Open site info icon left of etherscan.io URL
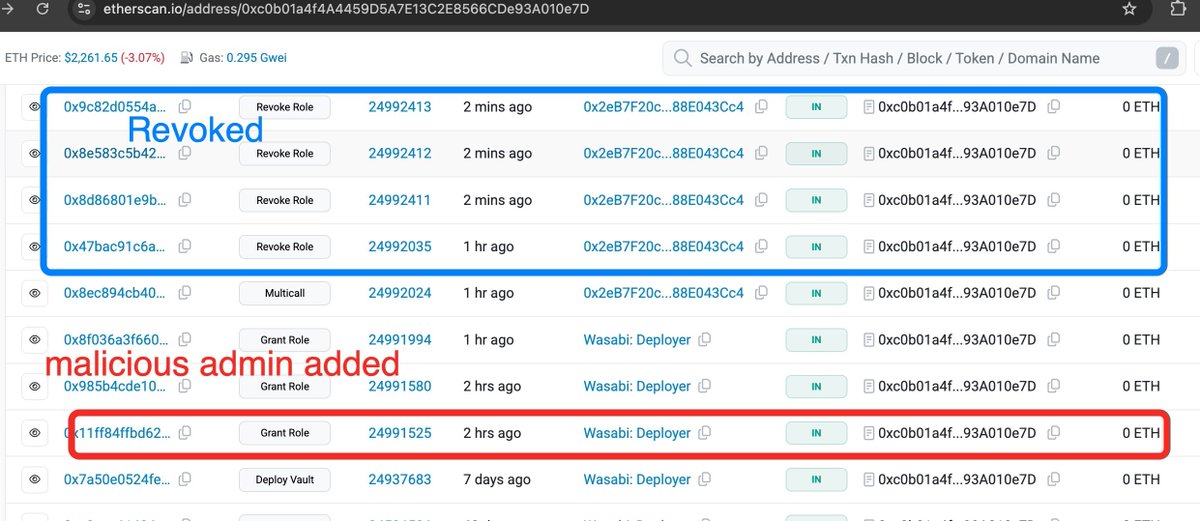 86,9
